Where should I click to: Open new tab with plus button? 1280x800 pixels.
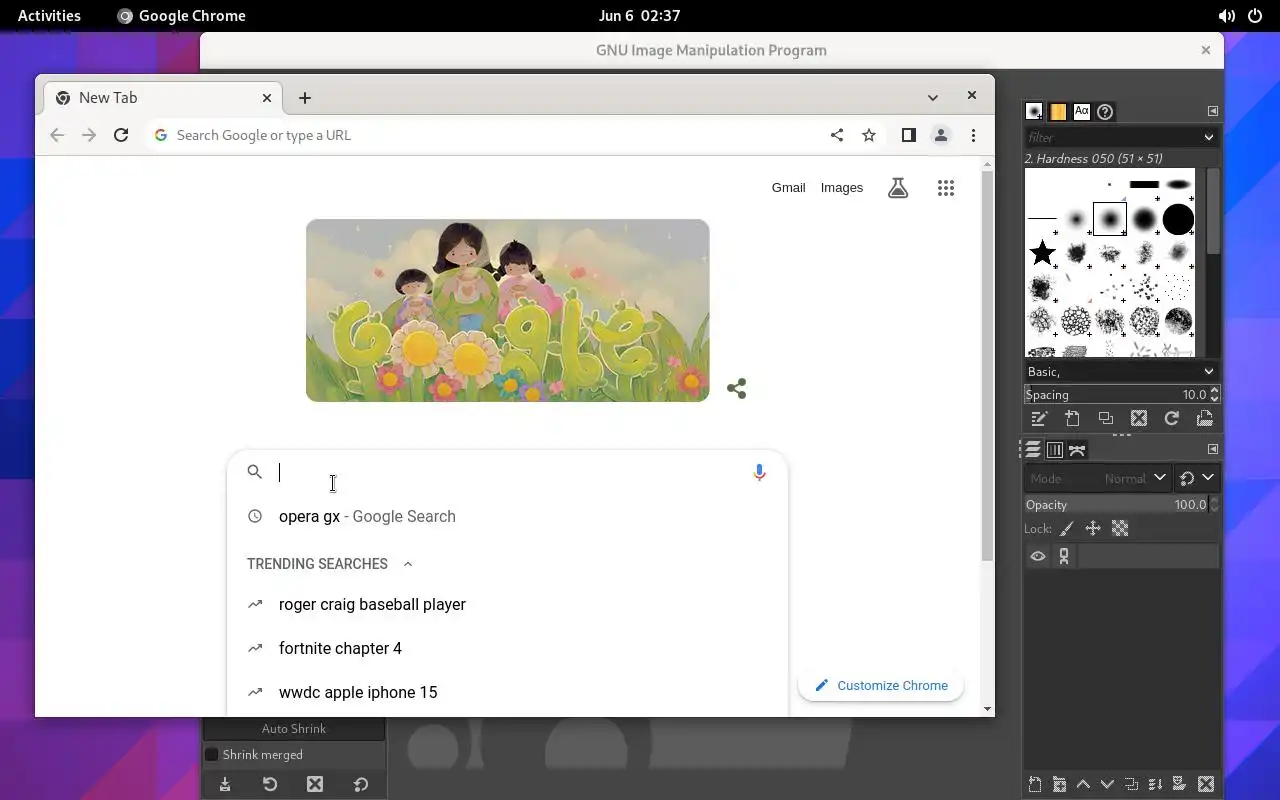point(305,97)
